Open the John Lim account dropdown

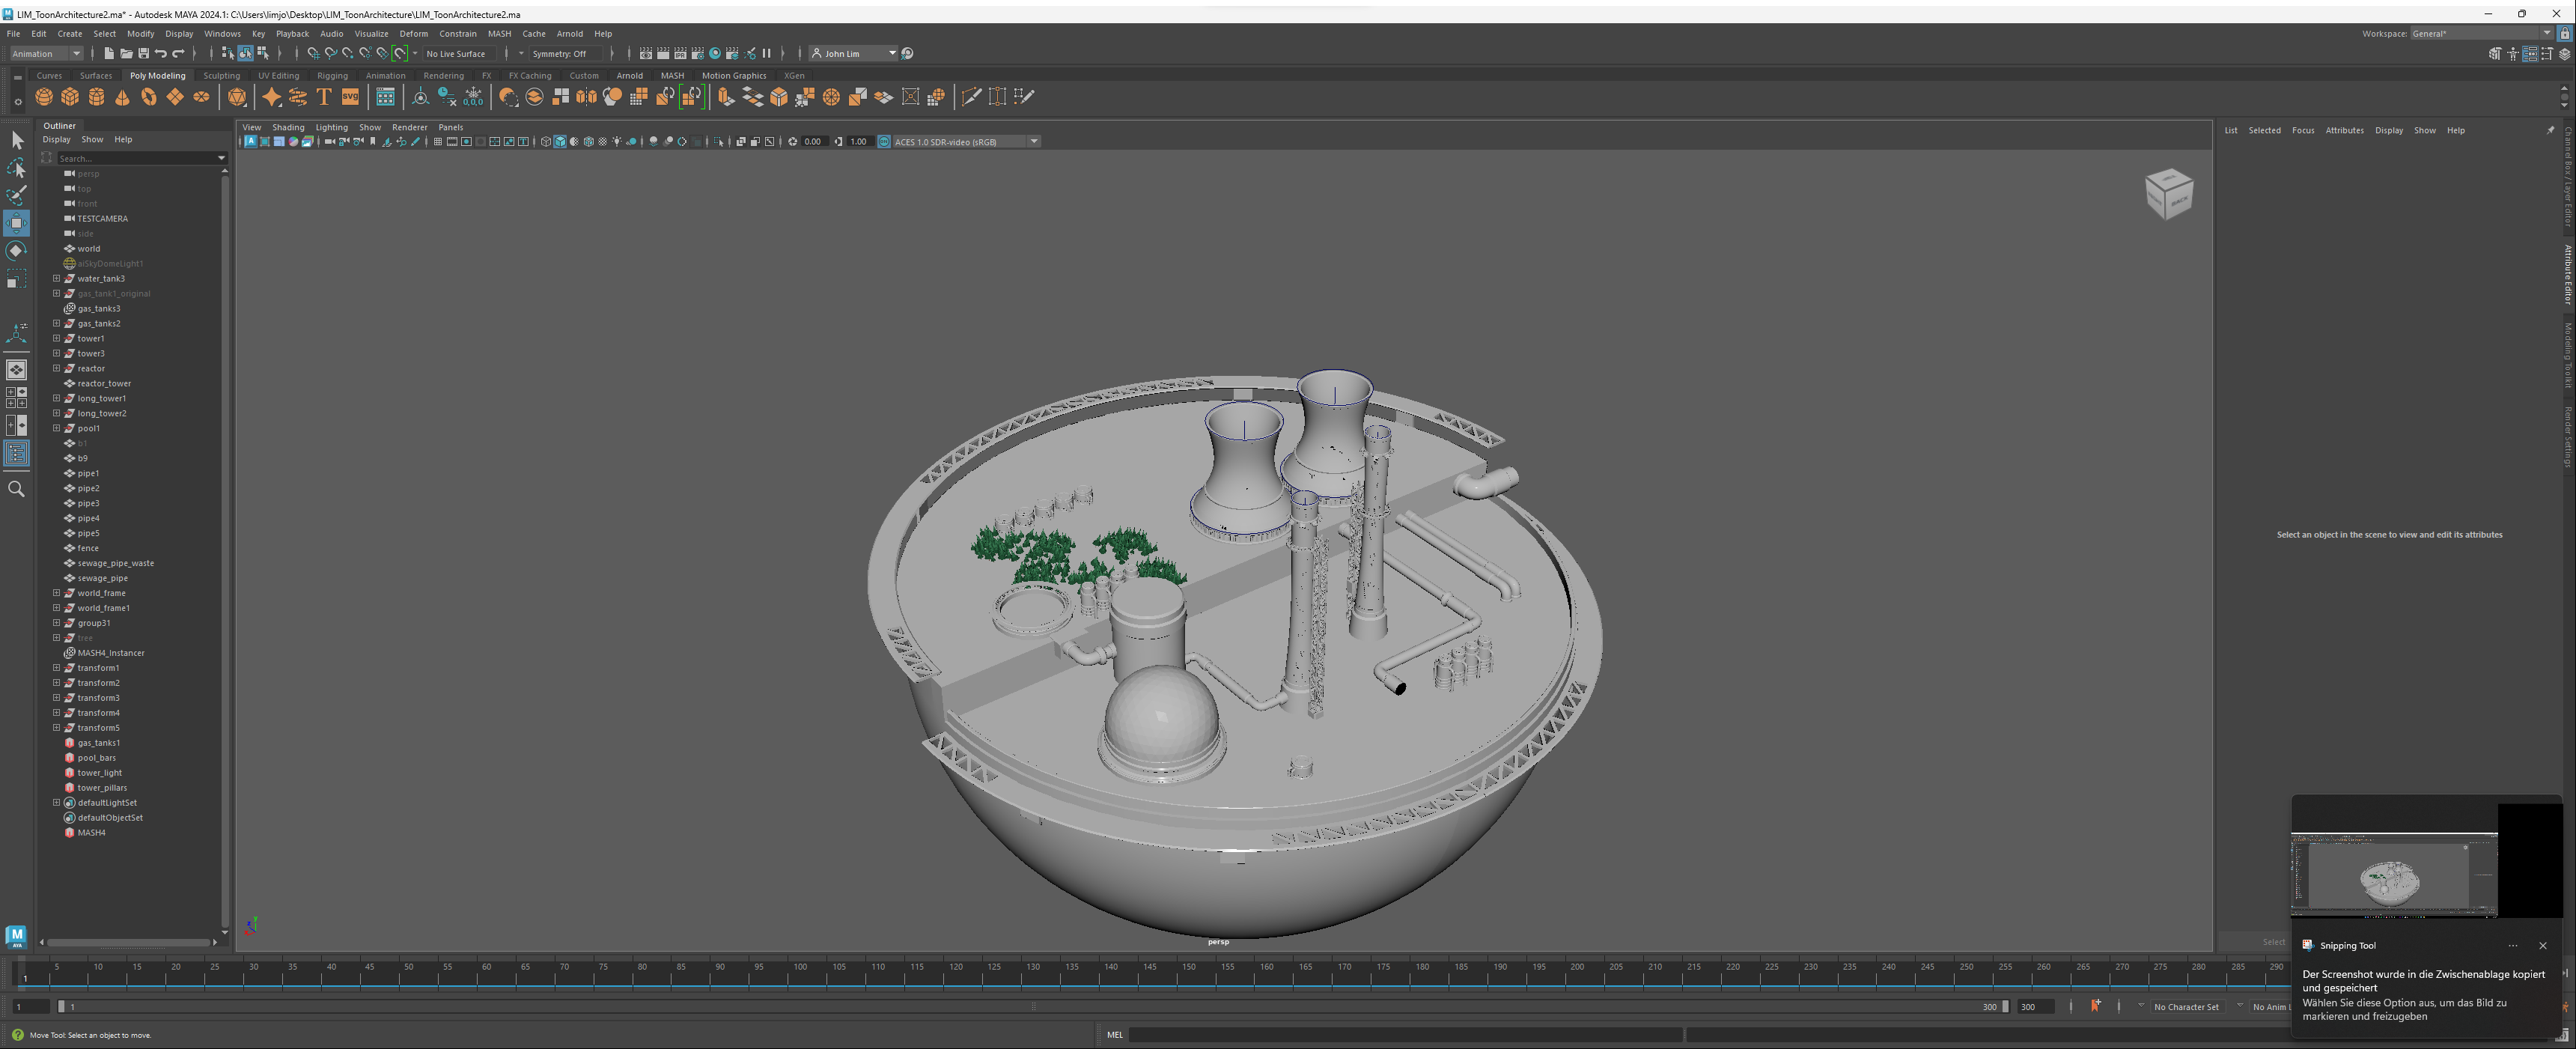click(x=853, y=54)
